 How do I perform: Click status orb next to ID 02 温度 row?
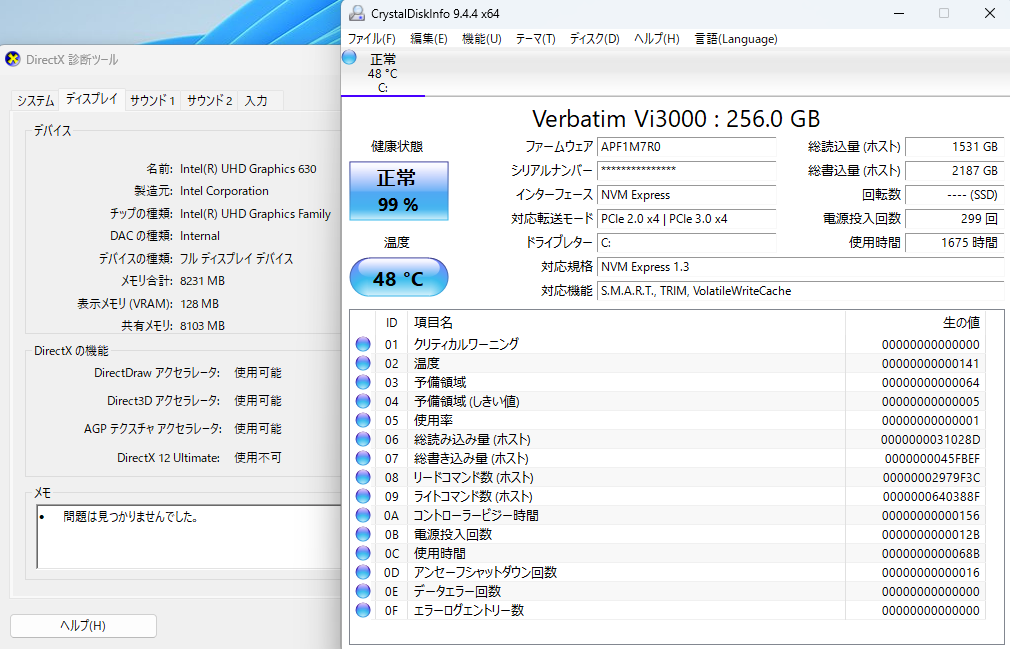(x=363, y=363)
